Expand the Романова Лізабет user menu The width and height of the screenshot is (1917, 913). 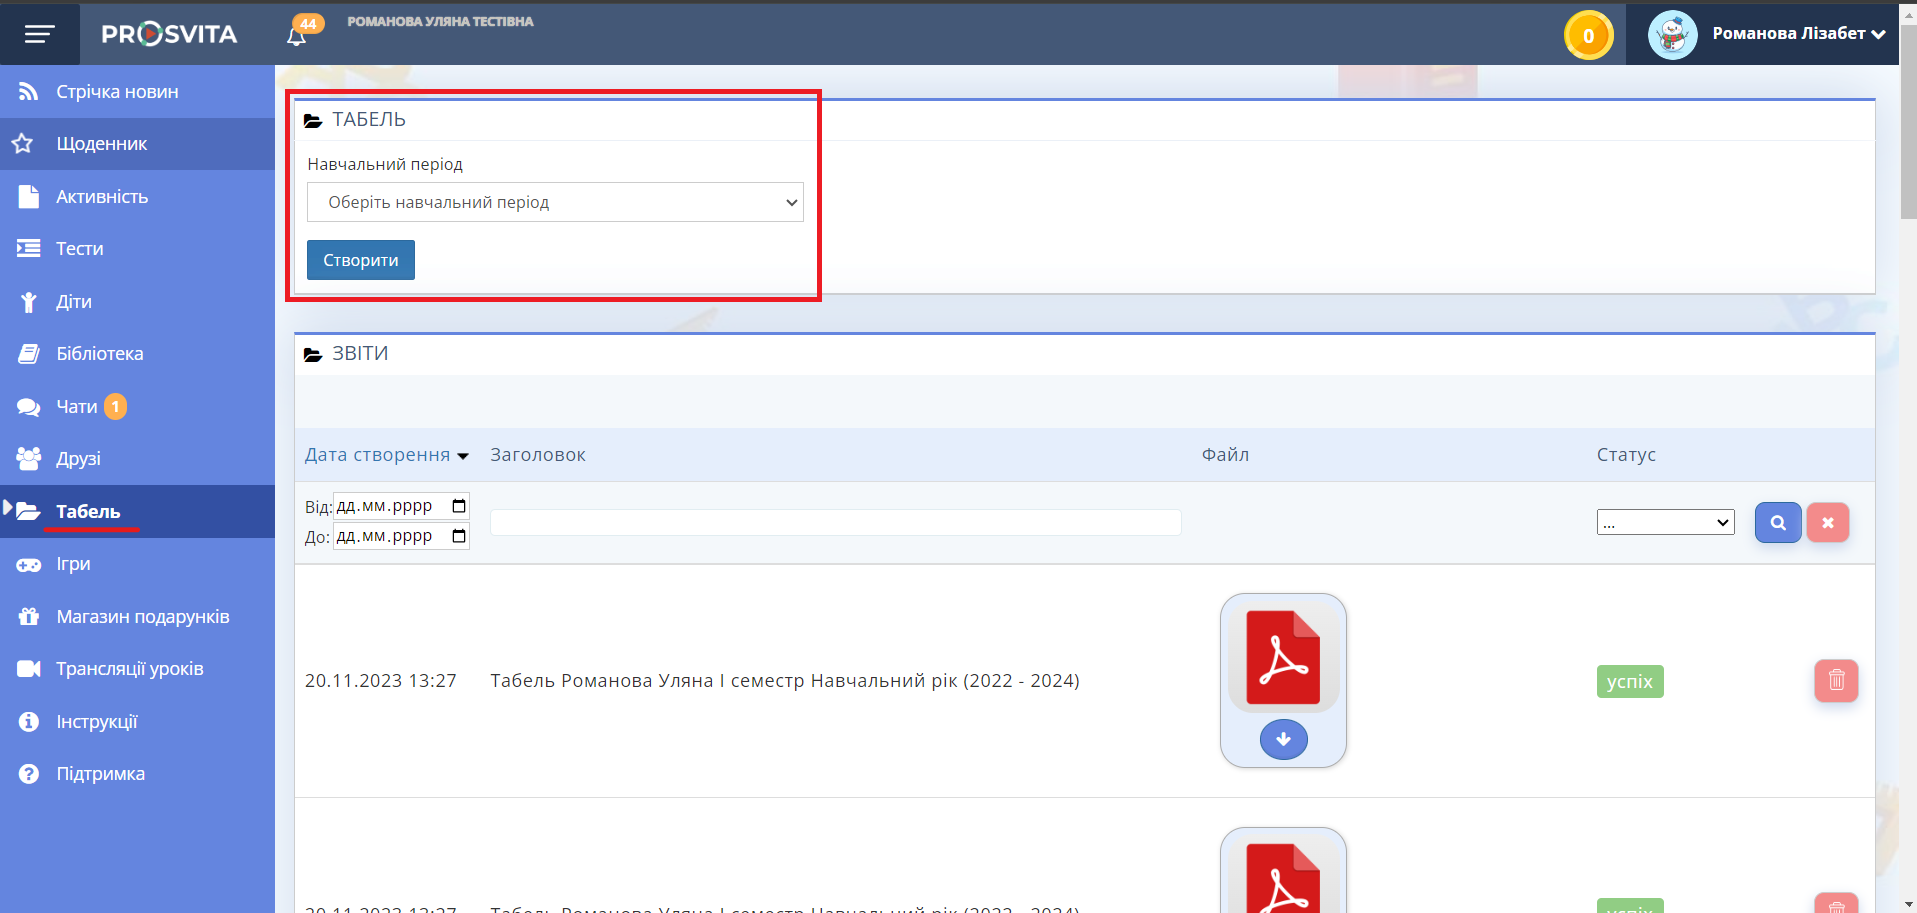point(1797,34)
